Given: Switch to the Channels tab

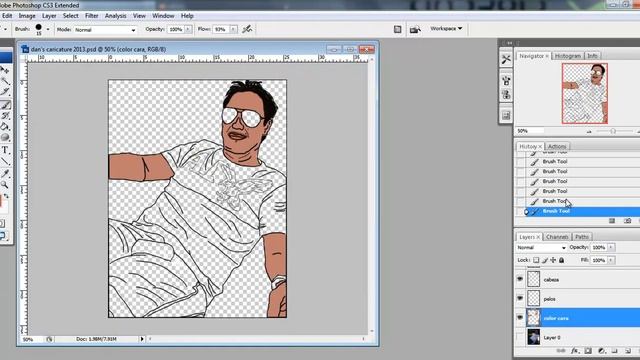Looking at the screenshot, I should pyautogui.click(x=557, y=237).
